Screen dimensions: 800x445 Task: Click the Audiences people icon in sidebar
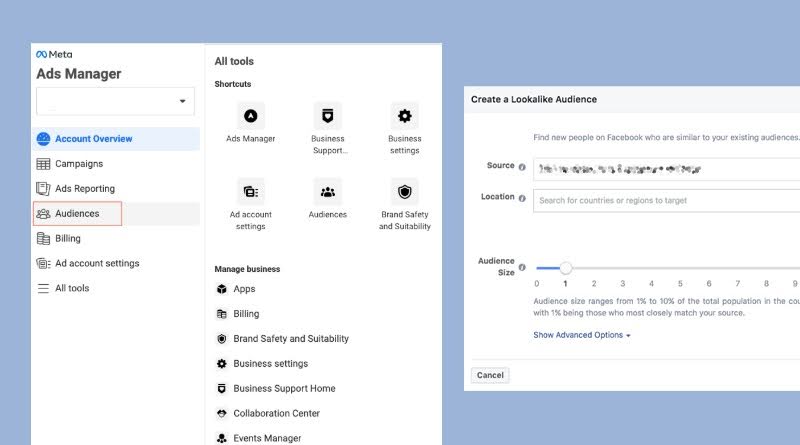(x=43, y=213)
